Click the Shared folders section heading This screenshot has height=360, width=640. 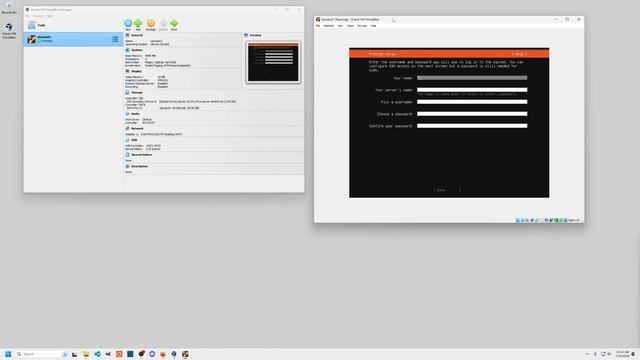(142, 155)
